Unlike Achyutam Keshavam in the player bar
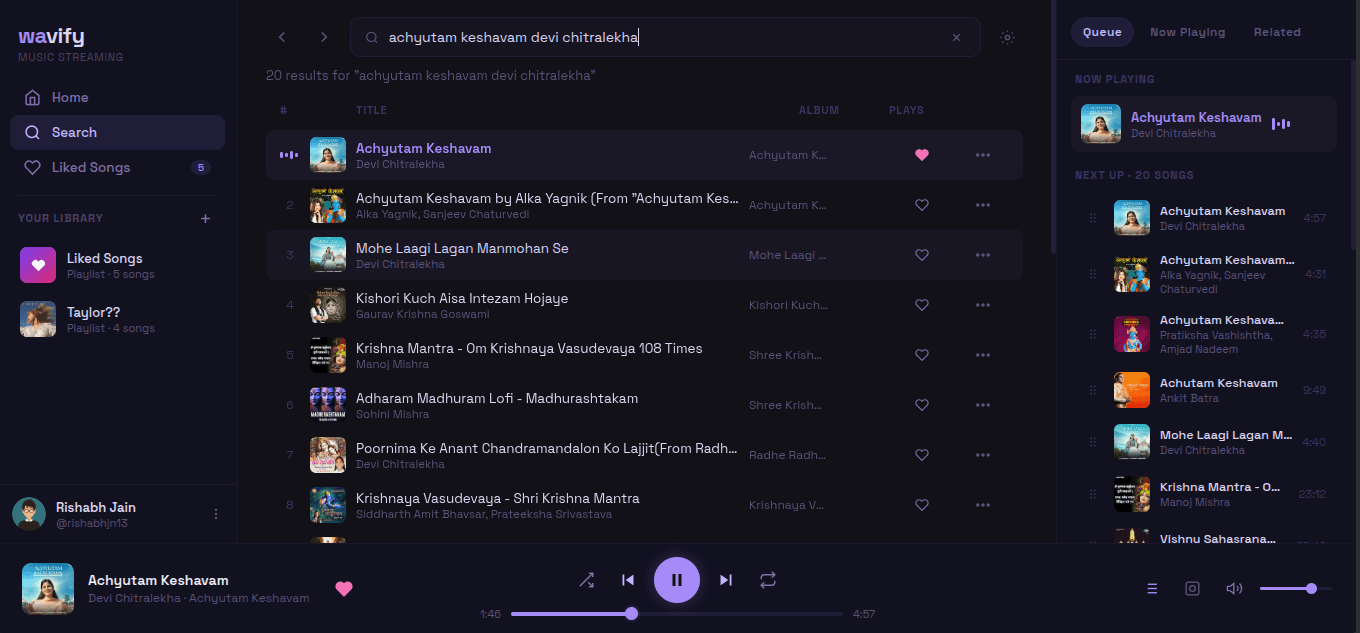The height and width of the screenshot is (633, 1360). coord(344,589)
